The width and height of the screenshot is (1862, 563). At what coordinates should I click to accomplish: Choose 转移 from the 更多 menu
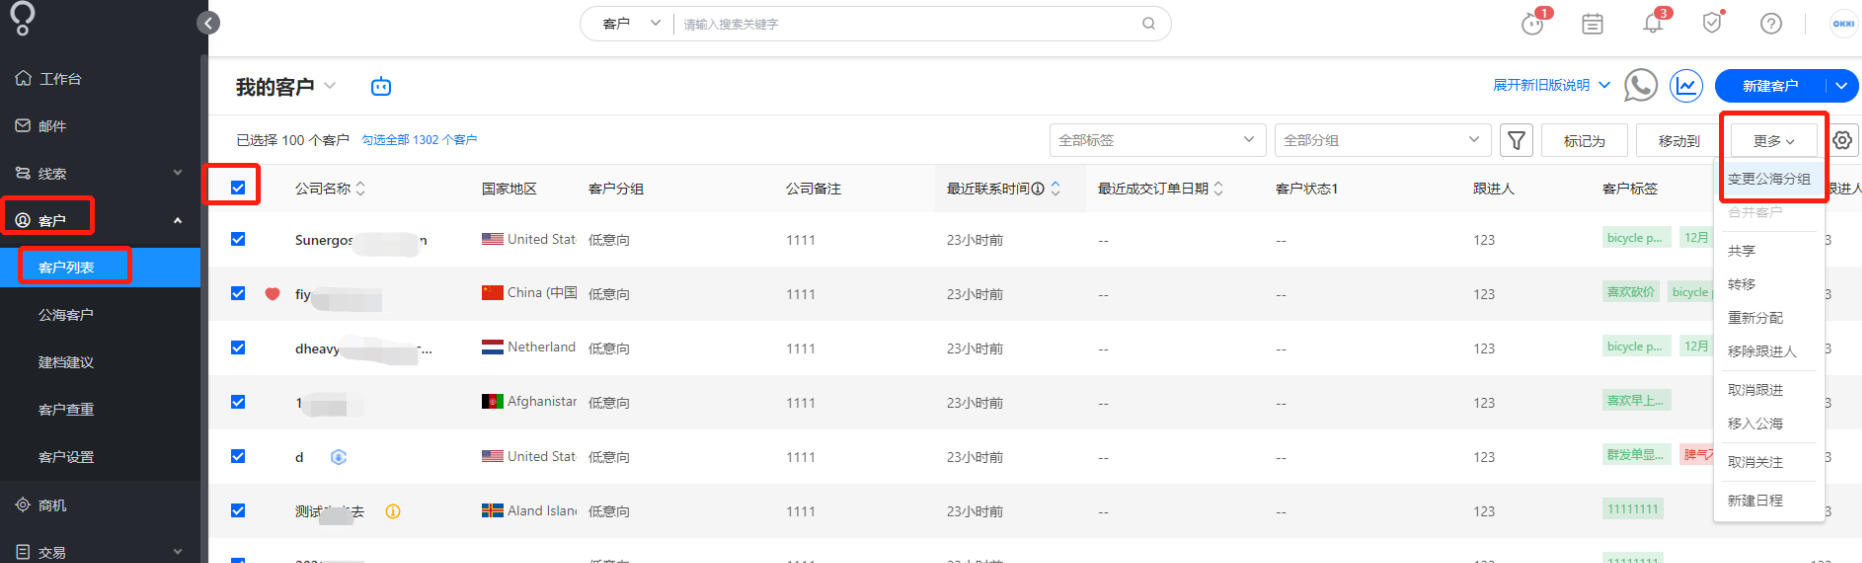pyautogui.click(x=1769, y=285)
